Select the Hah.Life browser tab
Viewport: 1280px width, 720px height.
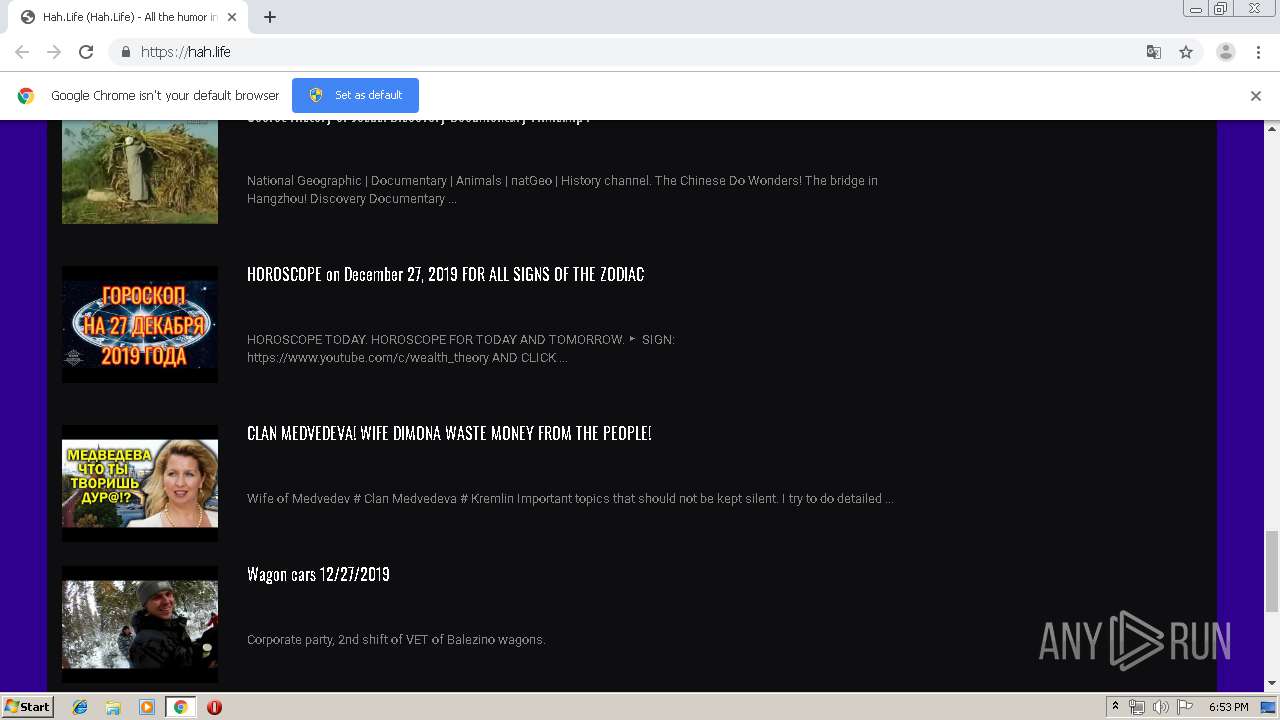click(x=130, y=17)
